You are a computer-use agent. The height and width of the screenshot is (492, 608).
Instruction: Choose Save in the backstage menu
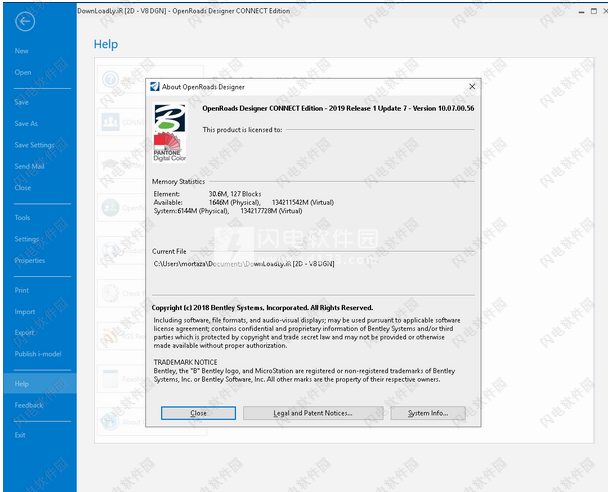(x=21, y=102)
